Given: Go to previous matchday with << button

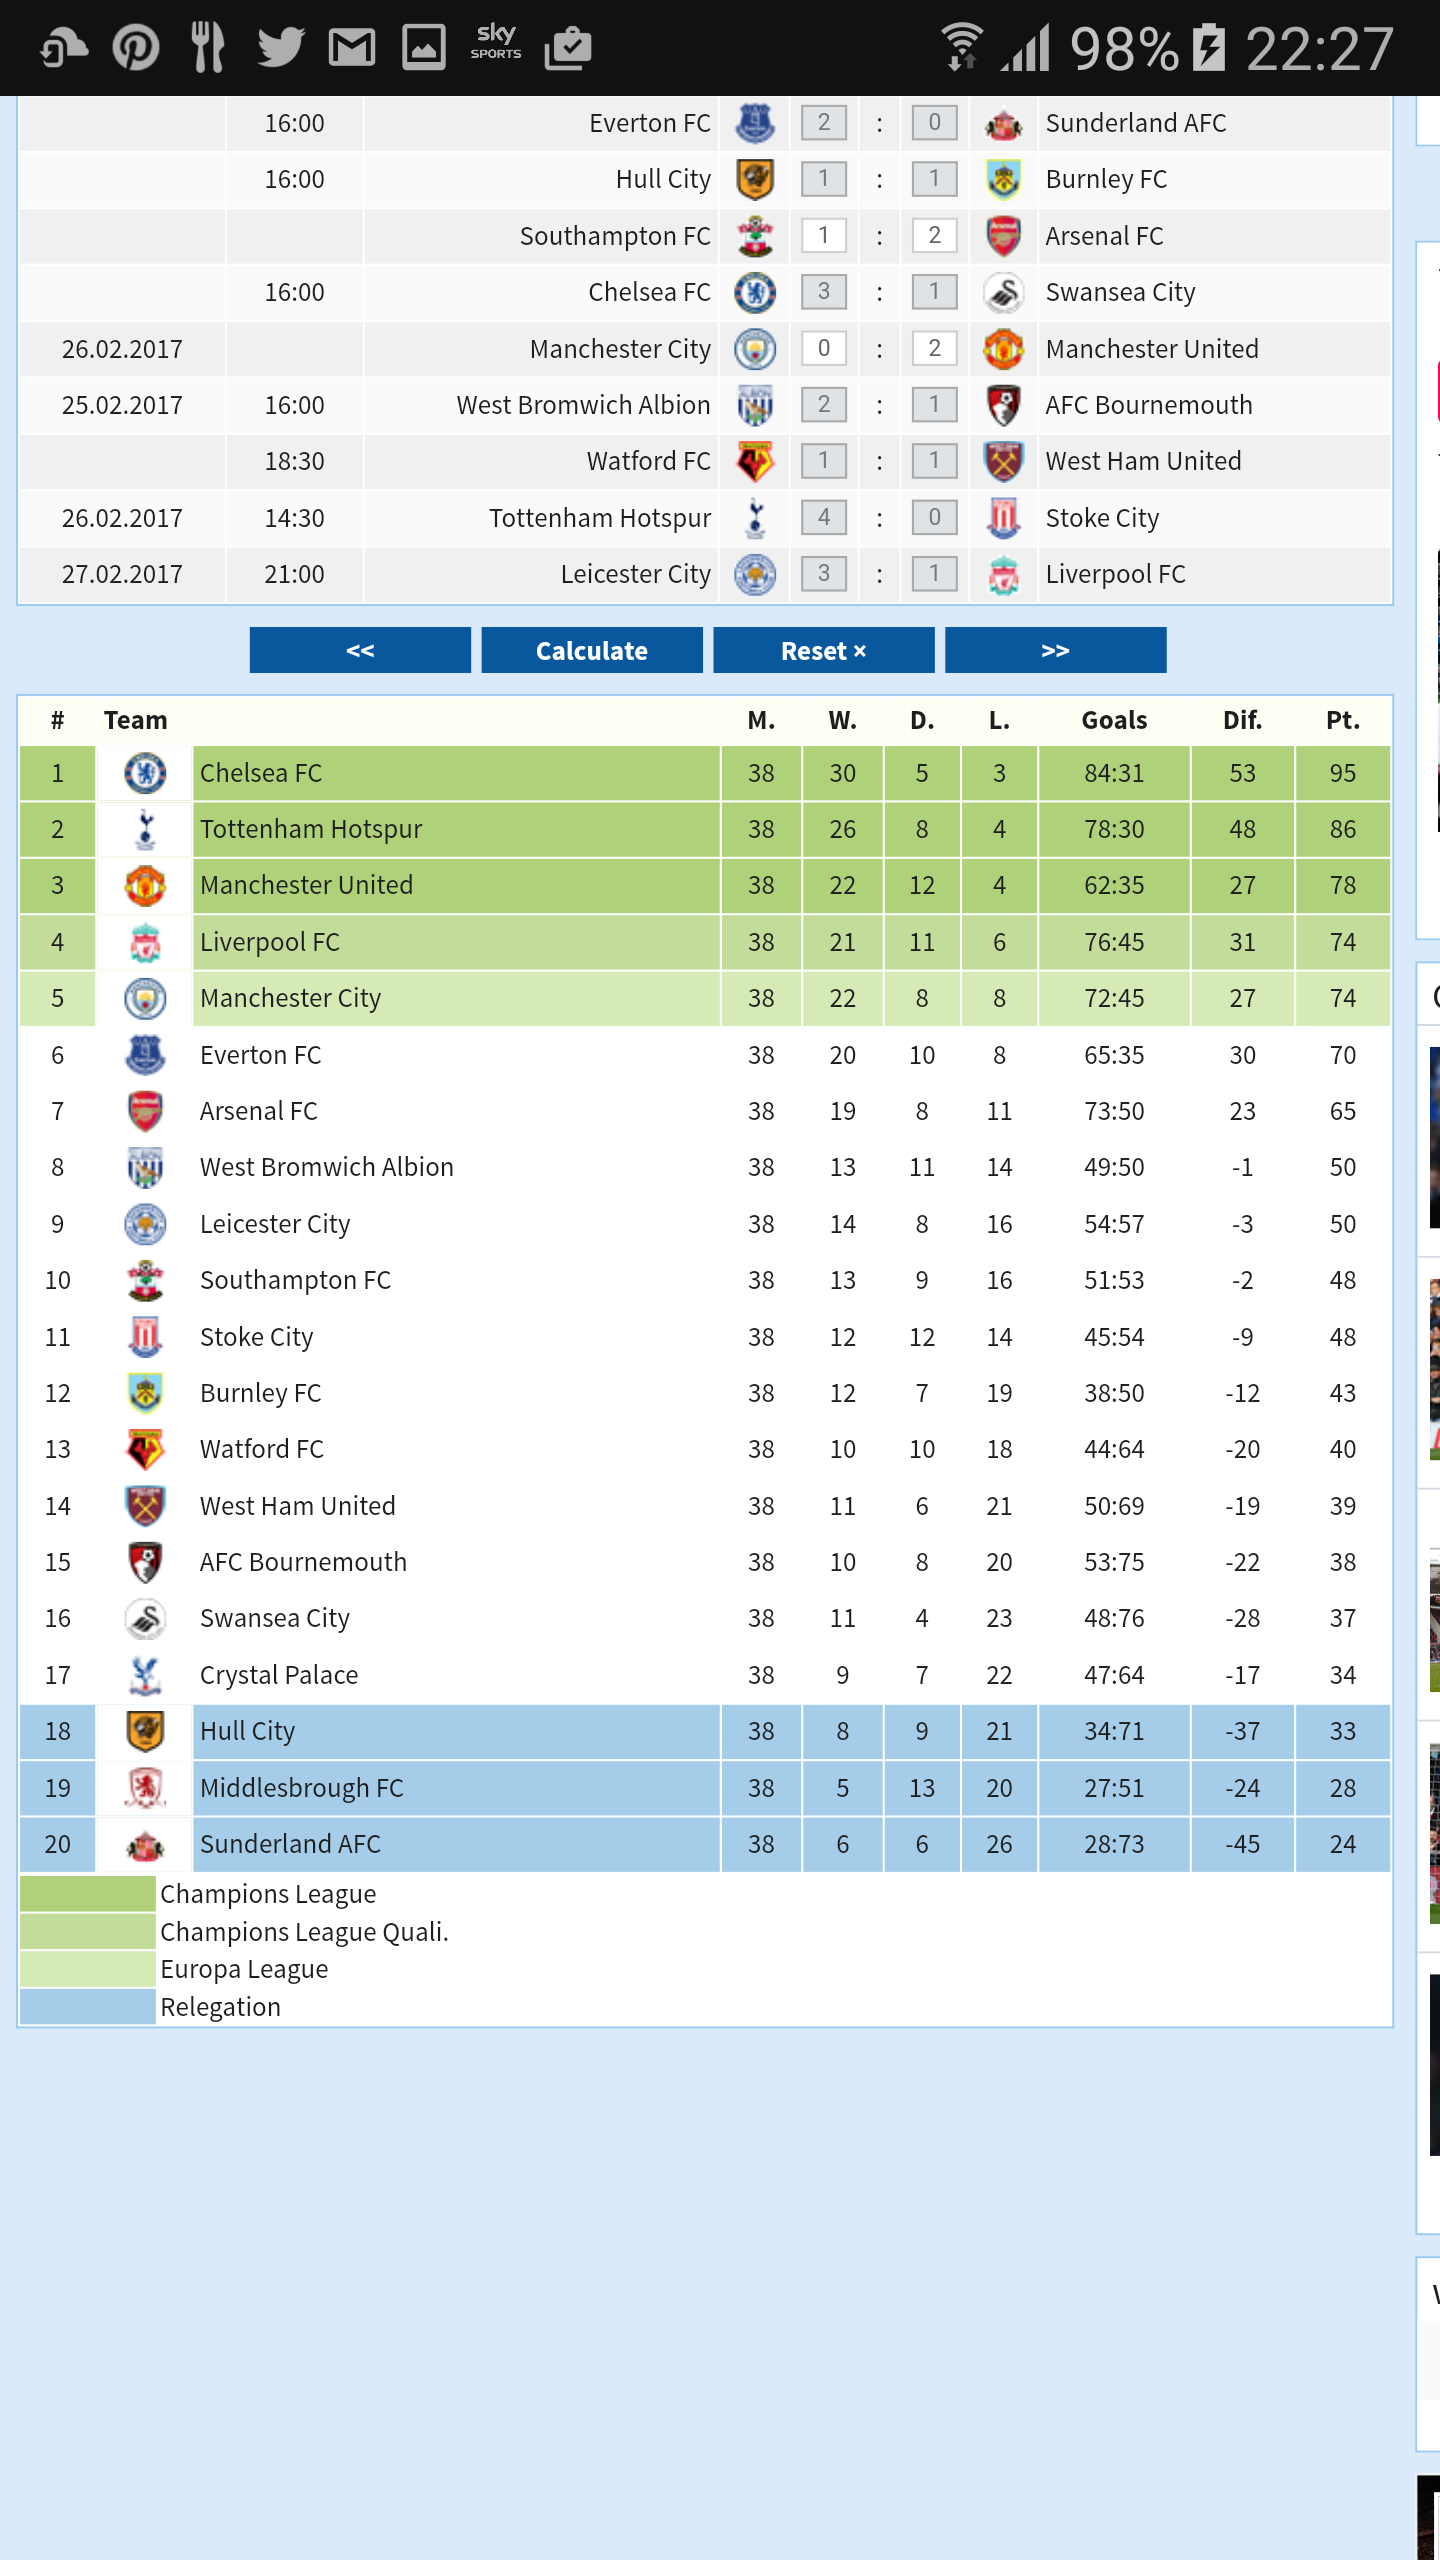Looking at the screenshot, I should [360, 650].
